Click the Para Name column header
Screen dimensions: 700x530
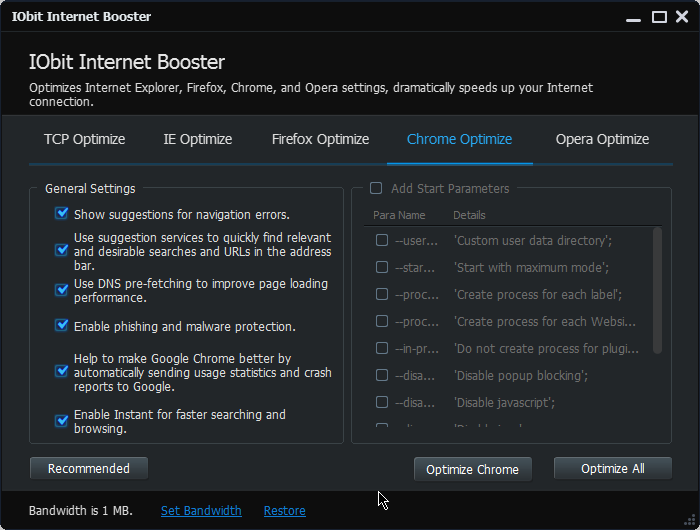point(399,215)
